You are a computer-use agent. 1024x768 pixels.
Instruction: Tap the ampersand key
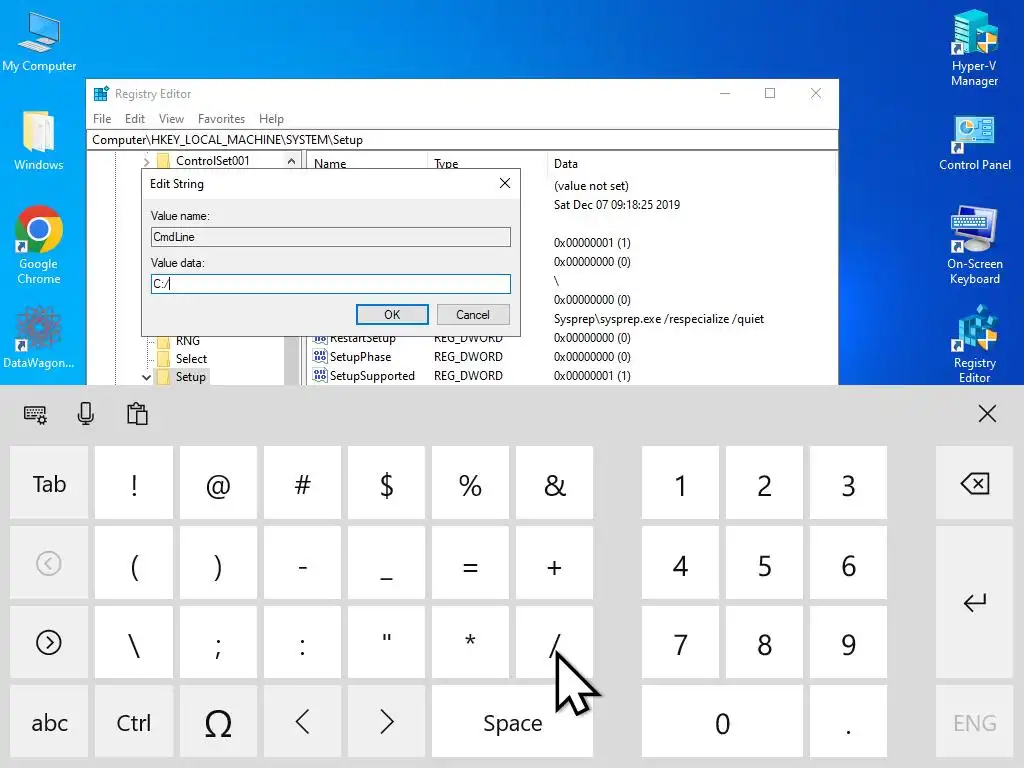pos(554,483)
